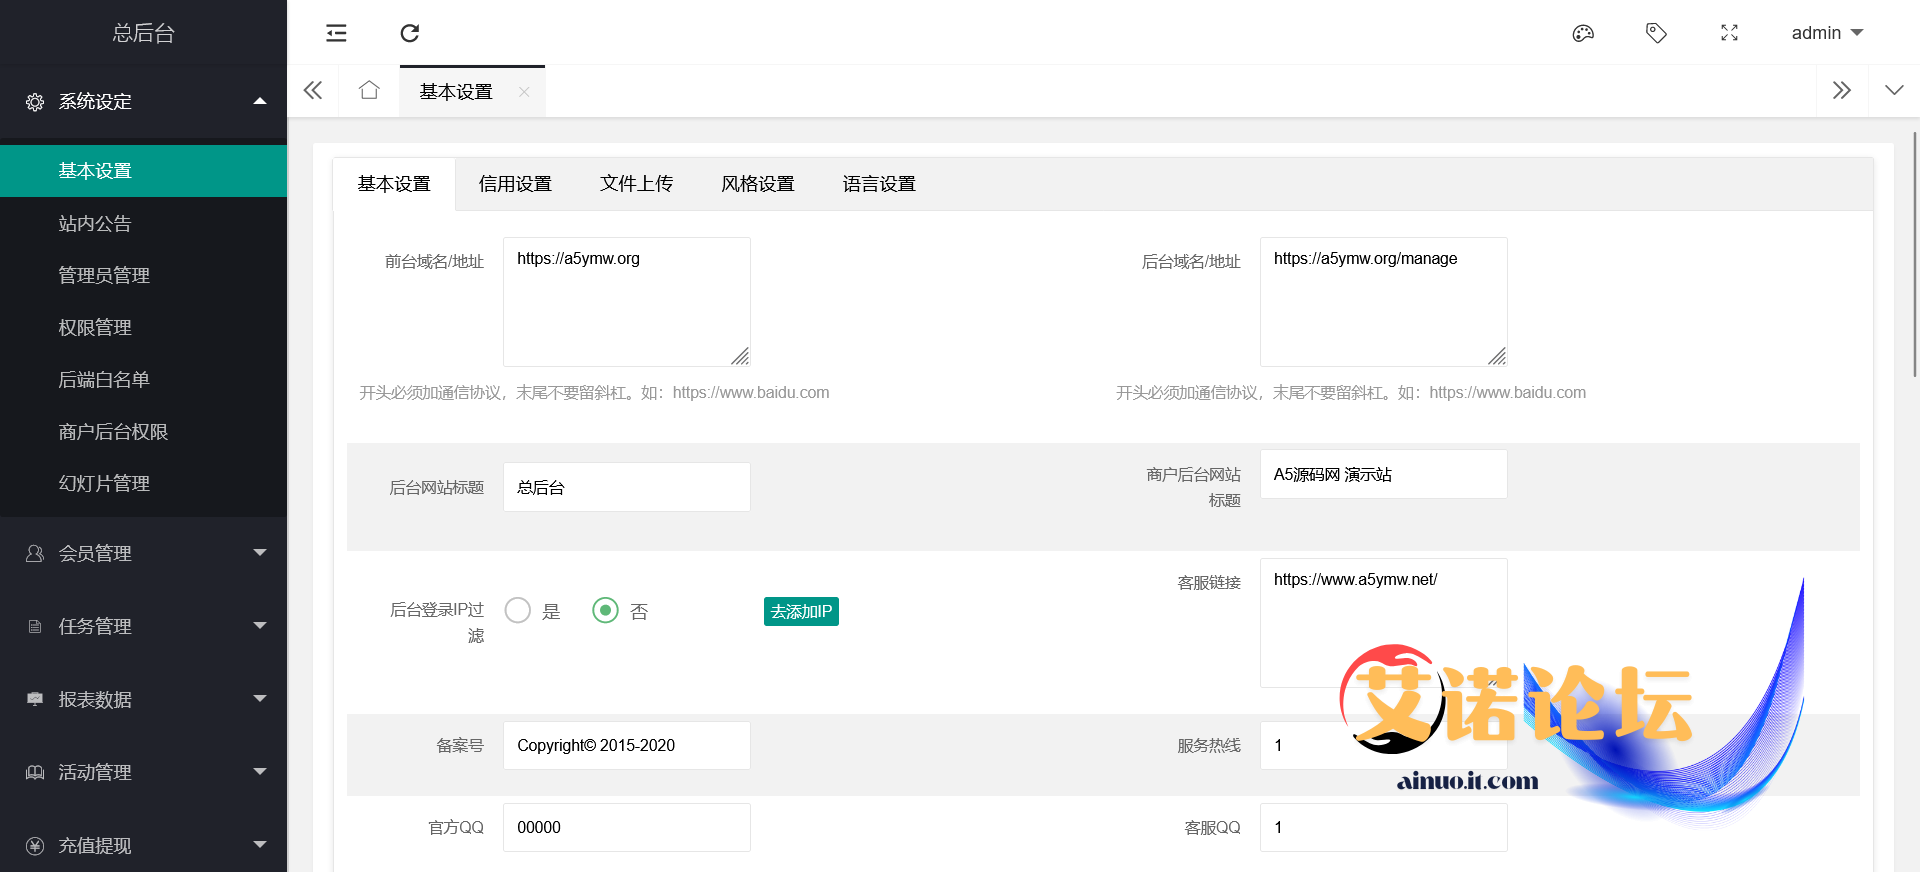Click the 客服QQ input field
Viewport: 1920px width, 872px height.
pos(1384,827)
